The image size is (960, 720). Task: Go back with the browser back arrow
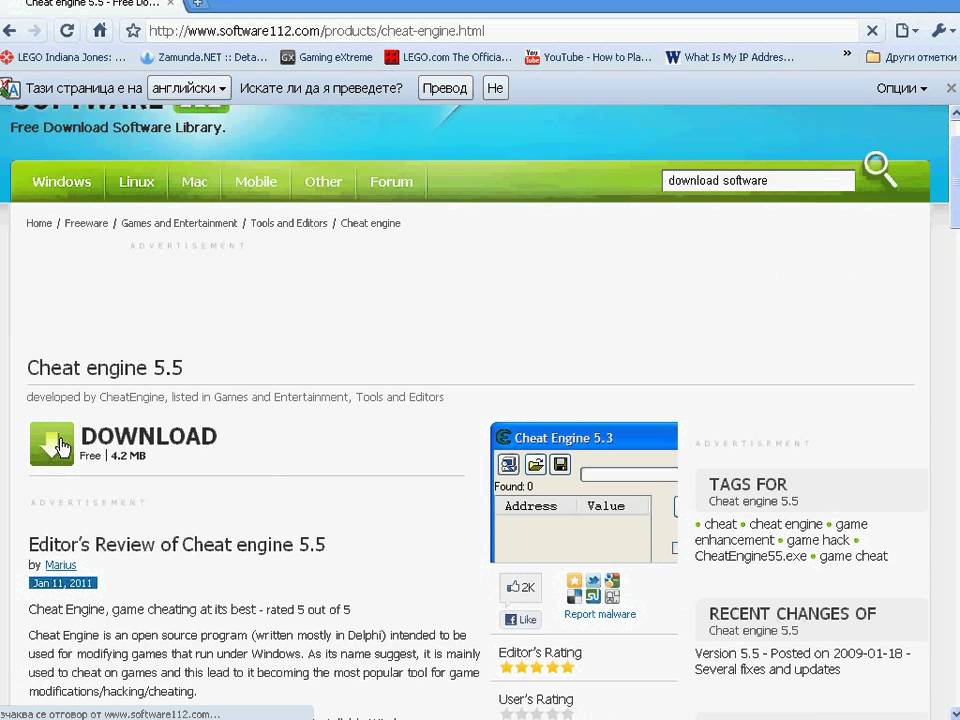[10, 31]
